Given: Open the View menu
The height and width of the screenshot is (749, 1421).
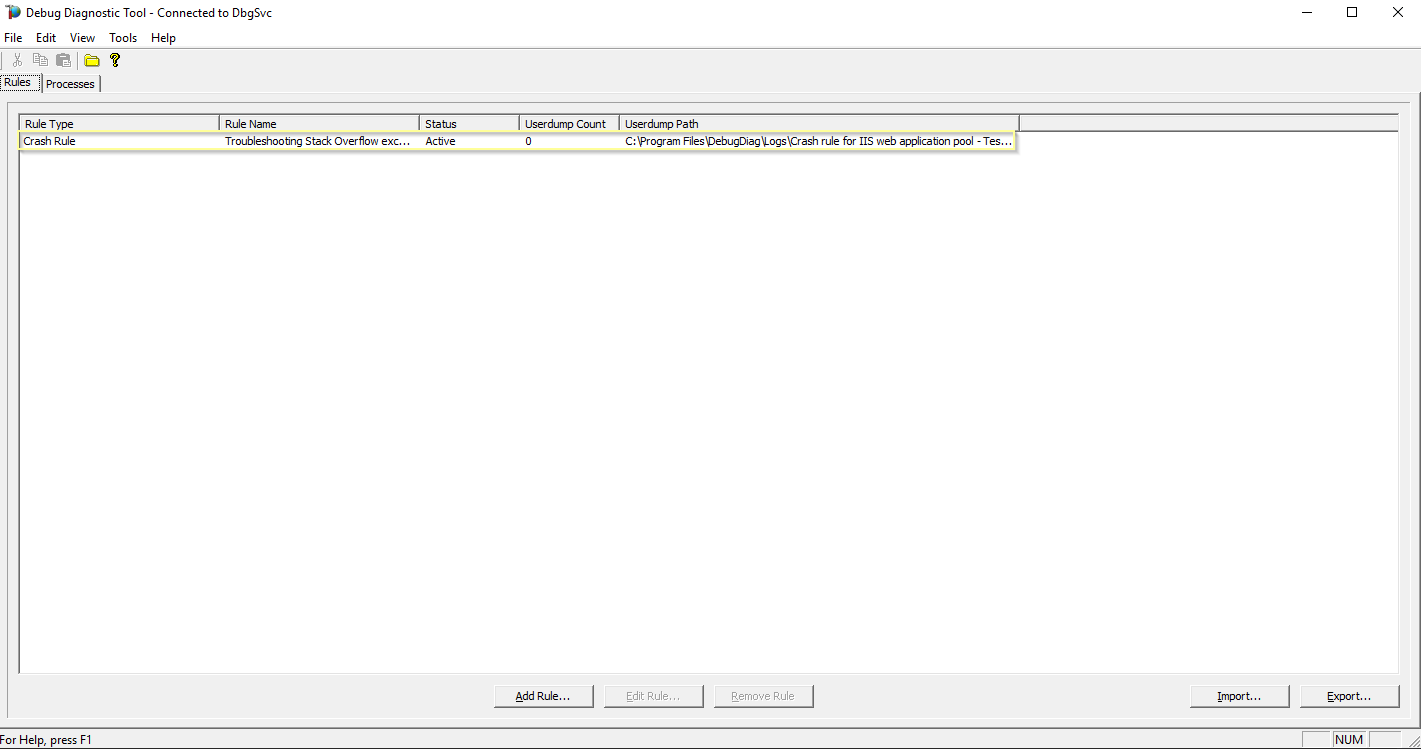Looking at the screenshot, I should pos(81,37).
